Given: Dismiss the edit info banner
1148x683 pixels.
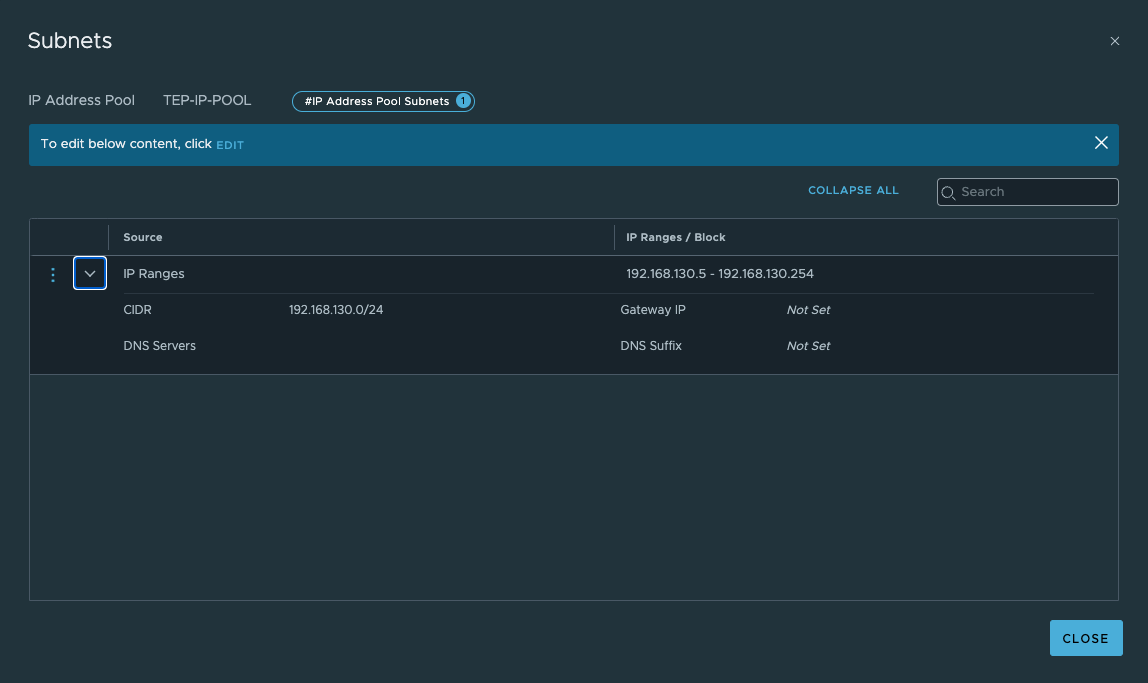Looking at the screenshot, I should 1101,143.
